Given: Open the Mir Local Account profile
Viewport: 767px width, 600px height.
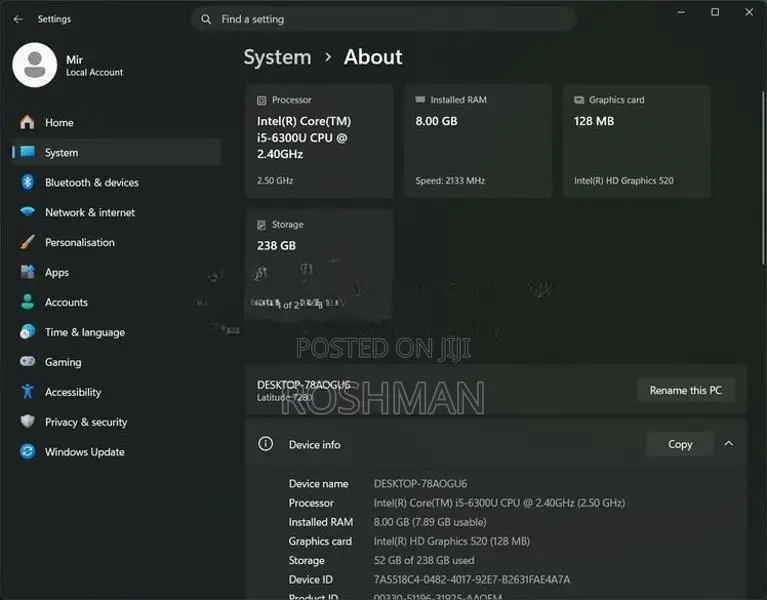Looking at the screenshot, I should (x=68, y=65).
